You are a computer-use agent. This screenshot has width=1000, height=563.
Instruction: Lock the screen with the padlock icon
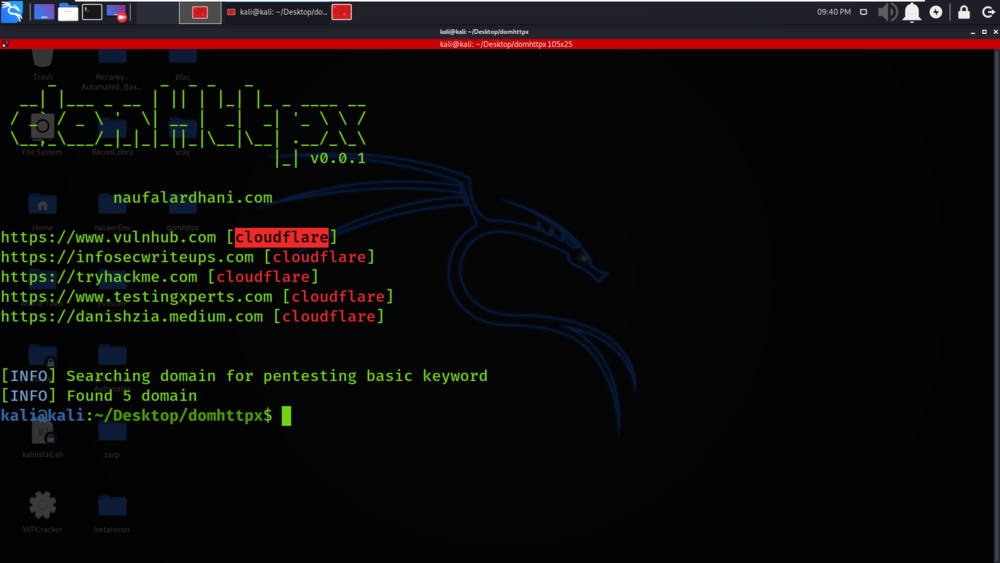(964, 12)
